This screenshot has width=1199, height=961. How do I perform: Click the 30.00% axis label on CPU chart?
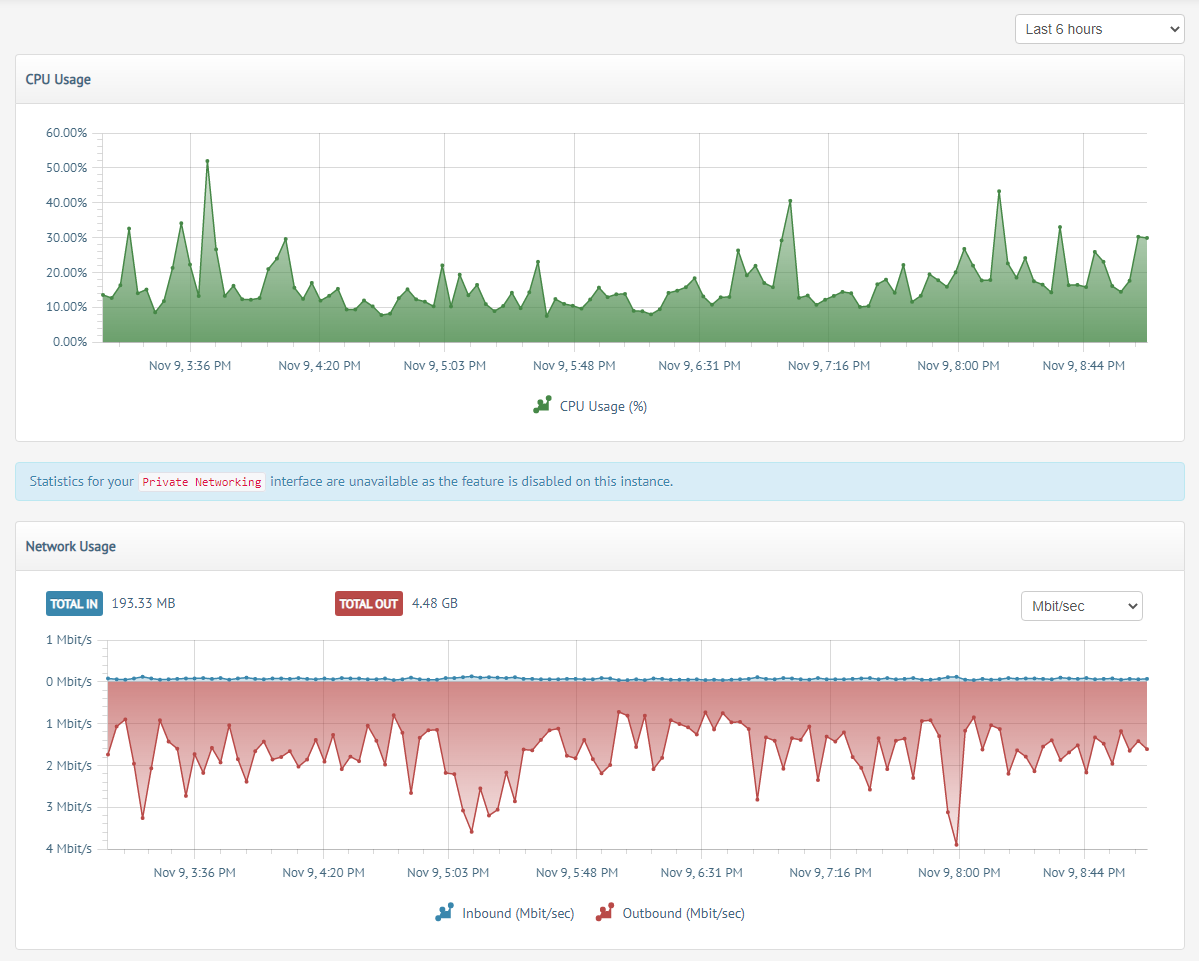coord(67,238)
